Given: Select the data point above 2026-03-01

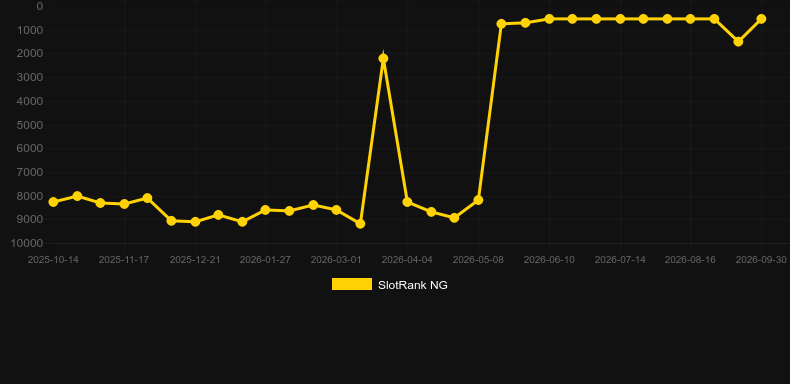Looking at the screenshot, I should 336,210.
